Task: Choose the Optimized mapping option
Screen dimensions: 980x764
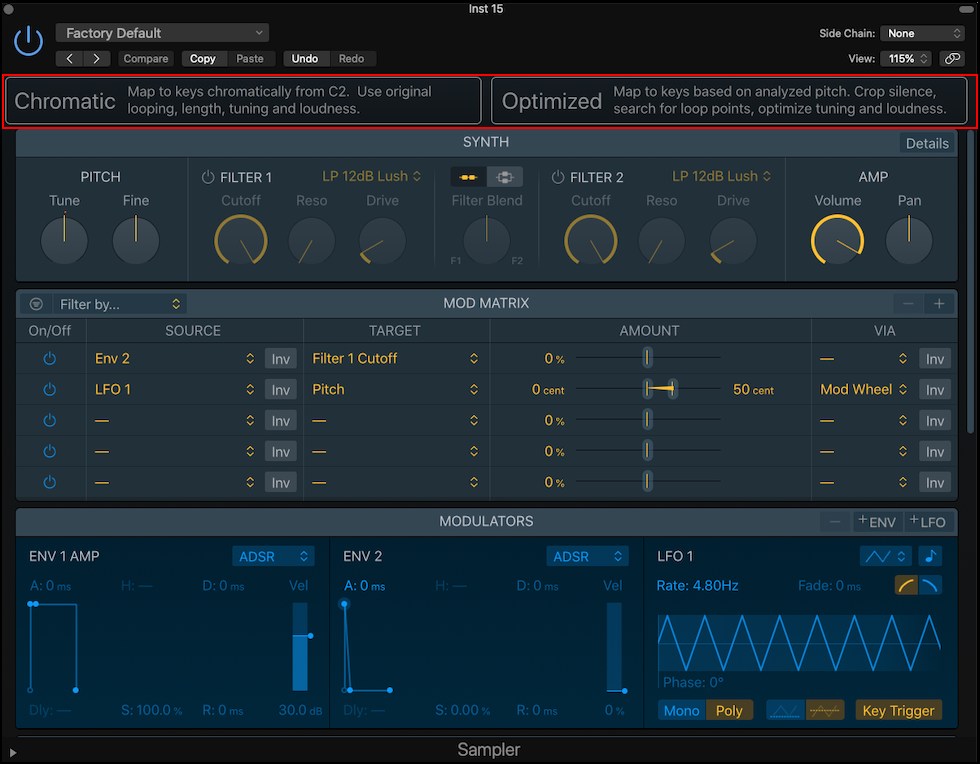Action: pos(729,101)
